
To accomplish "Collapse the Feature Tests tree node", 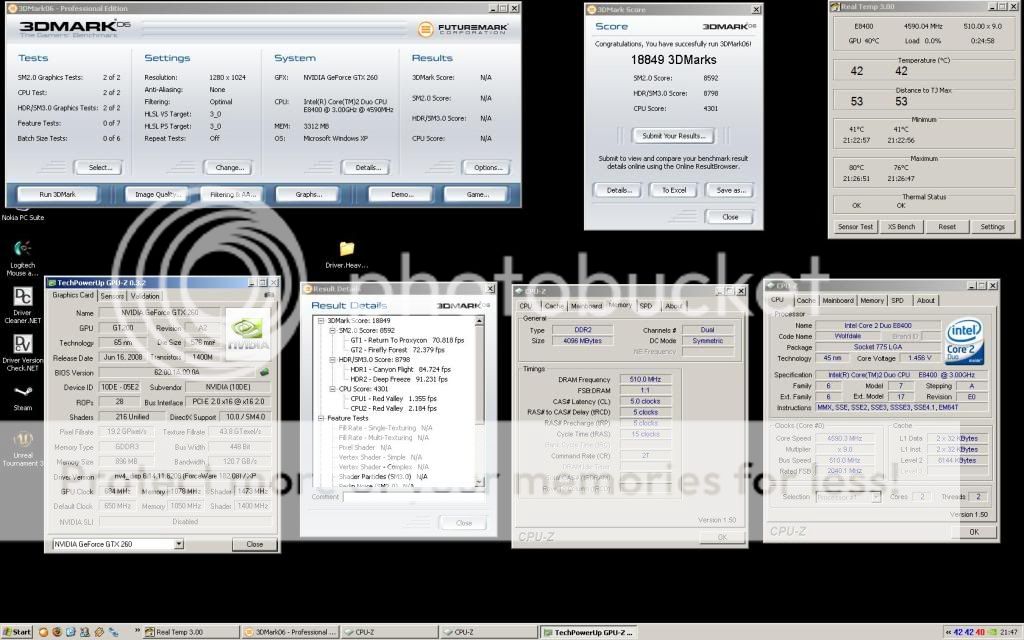I will [x=321, y=418].
